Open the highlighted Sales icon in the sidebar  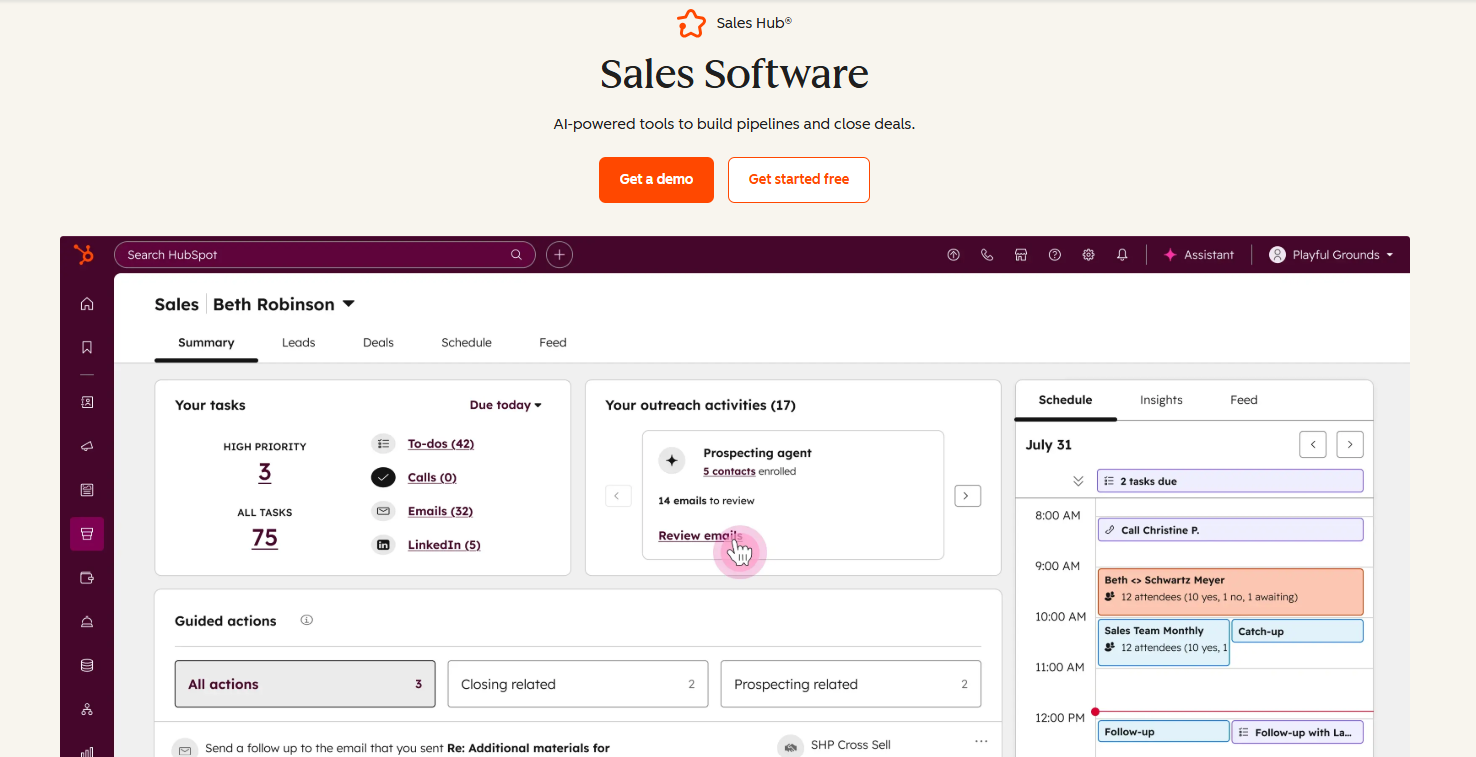click(x=86, y=533)
